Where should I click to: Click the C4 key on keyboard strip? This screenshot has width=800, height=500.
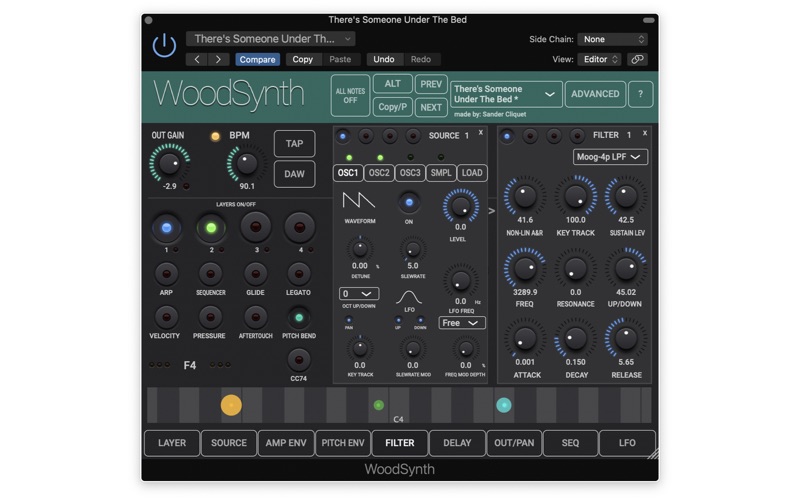(398, 405)
